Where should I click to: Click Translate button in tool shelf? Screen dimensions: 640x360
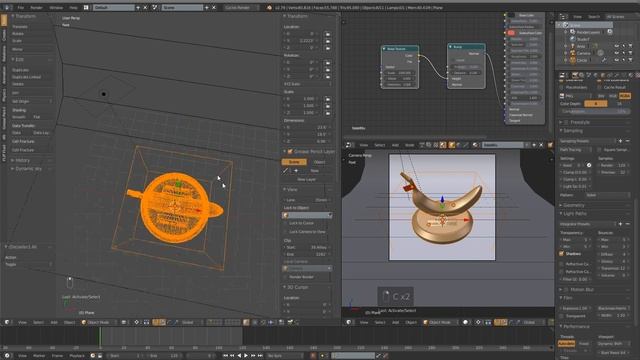coord(31,27)
